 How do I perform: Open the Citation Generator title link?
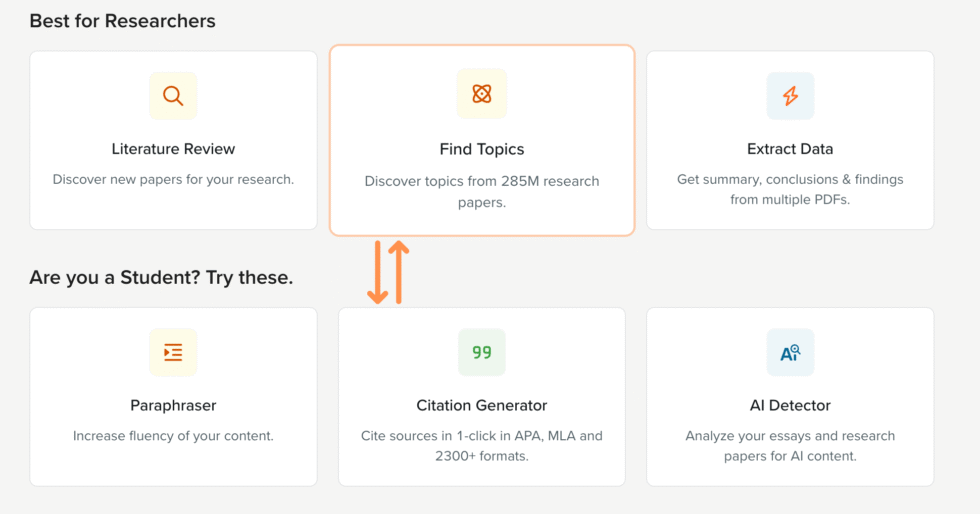point(482,405)
